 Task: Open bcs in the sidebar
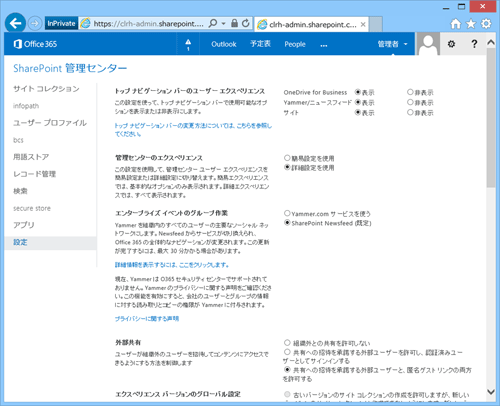18,140
